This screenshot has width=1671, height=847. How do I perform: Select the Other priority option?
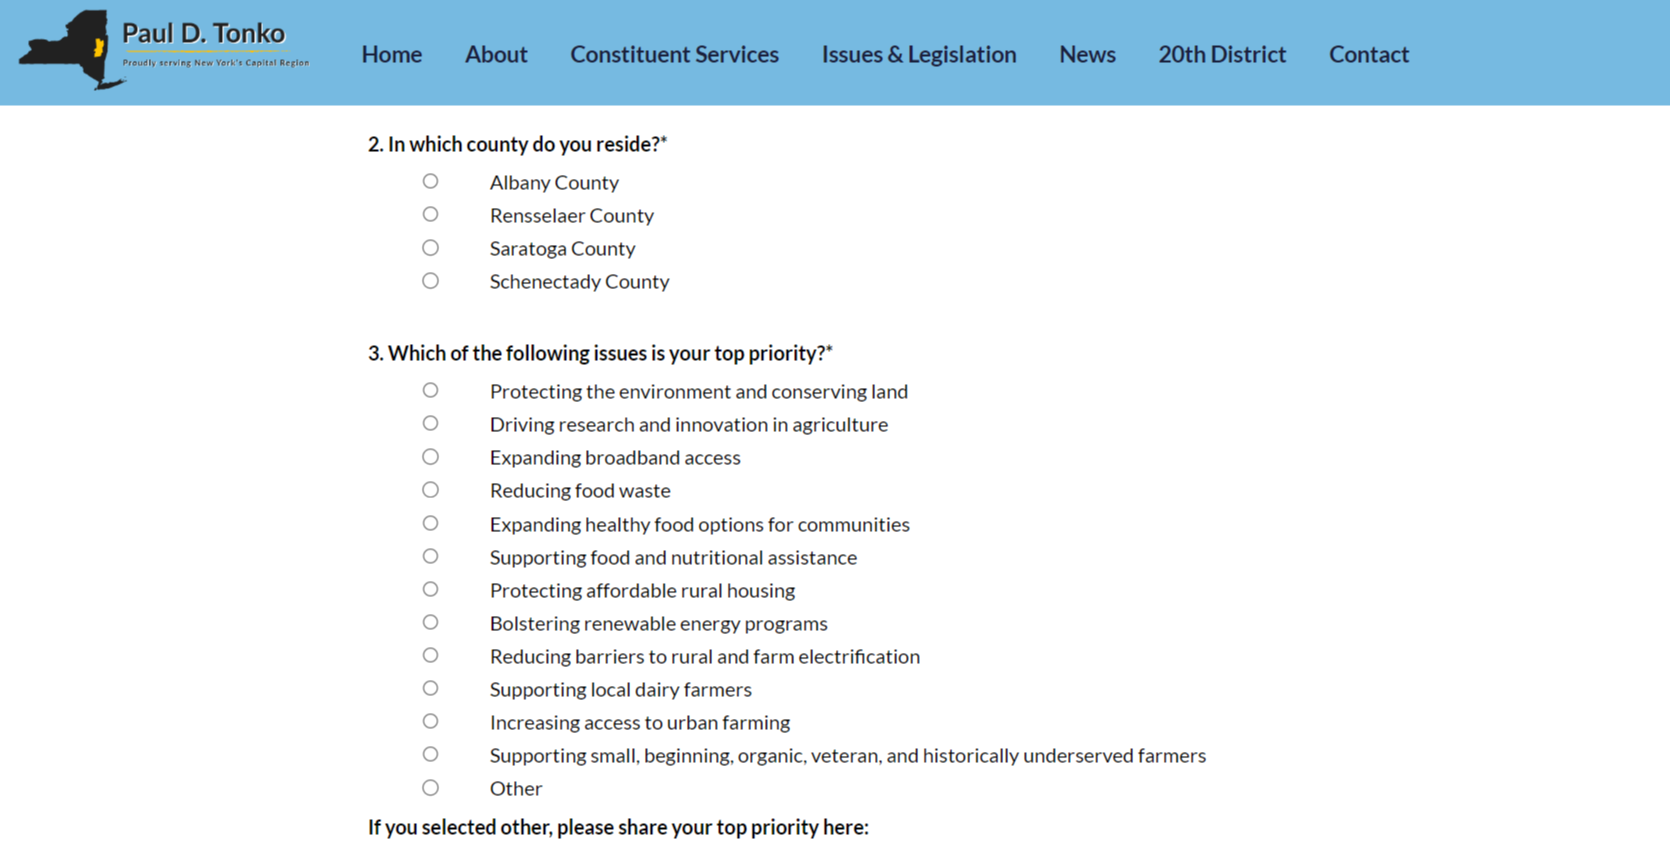point(430,788)
